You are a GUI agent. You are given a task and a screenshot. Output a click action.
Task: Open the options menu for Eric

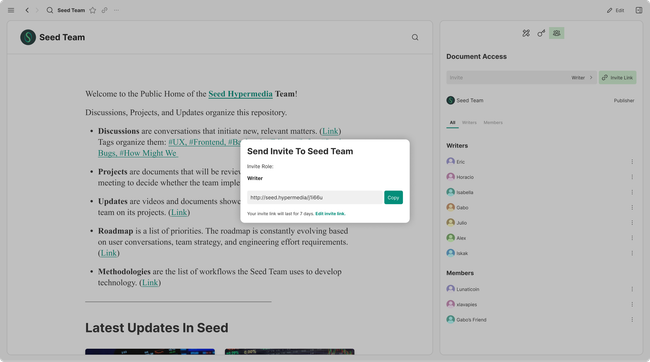632,162
